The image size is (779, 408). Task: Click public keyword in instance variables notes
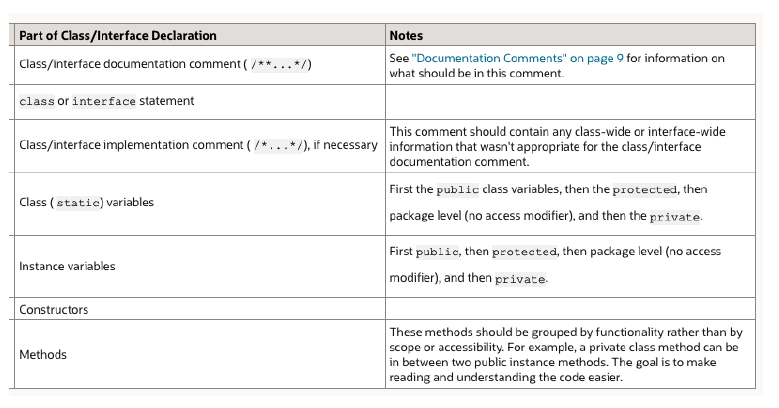[437, 252]
